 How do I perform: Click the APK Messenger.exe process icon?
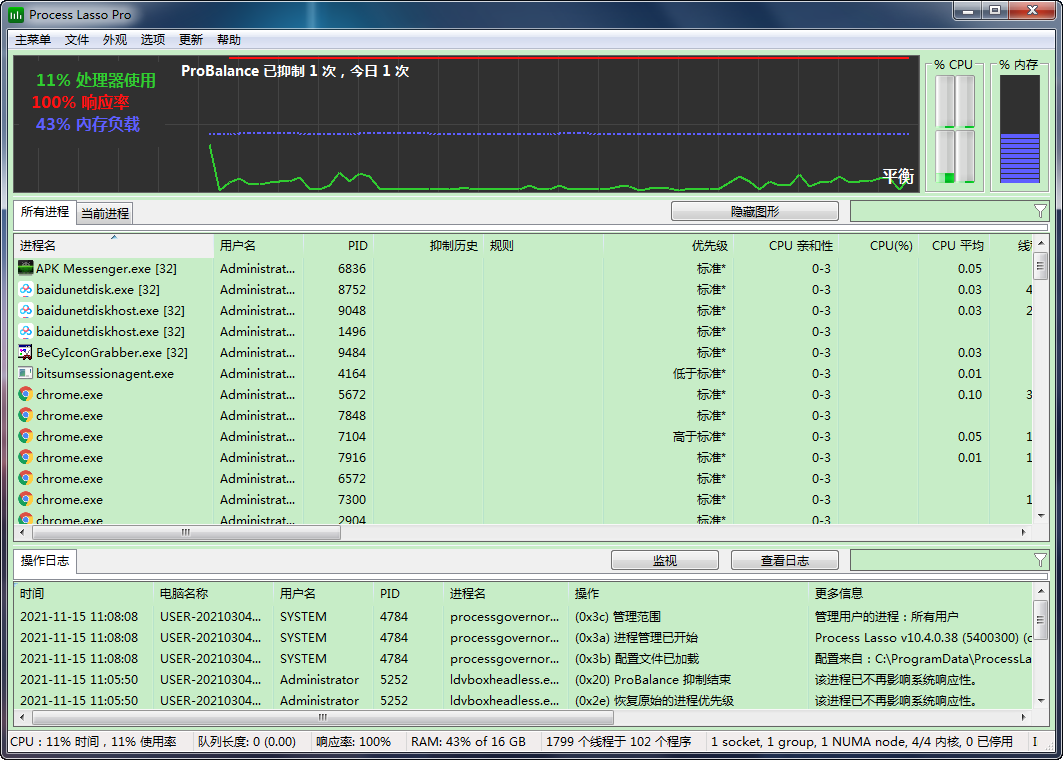pos(26,268)
